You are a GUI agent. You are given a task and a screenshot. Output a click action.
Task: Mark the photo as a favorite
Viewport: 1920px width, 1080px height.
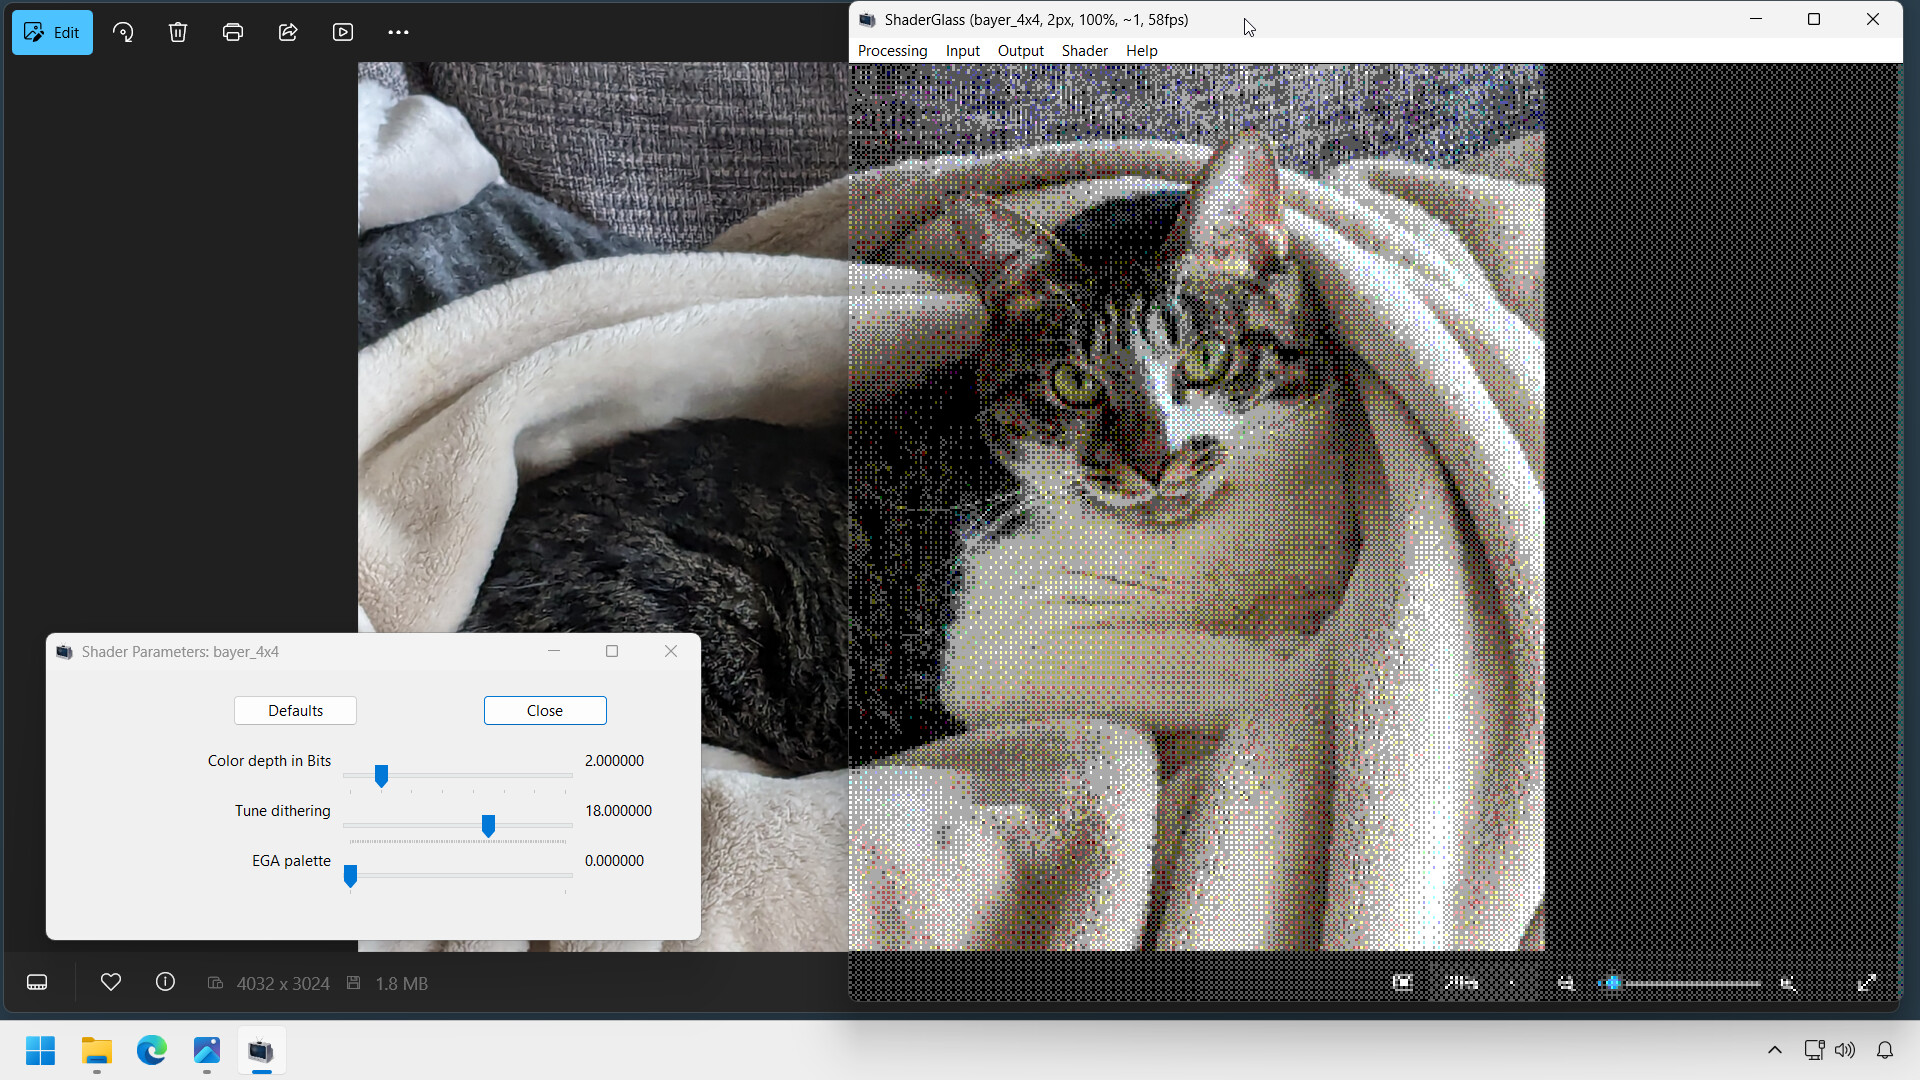click(x=111, y=982)
